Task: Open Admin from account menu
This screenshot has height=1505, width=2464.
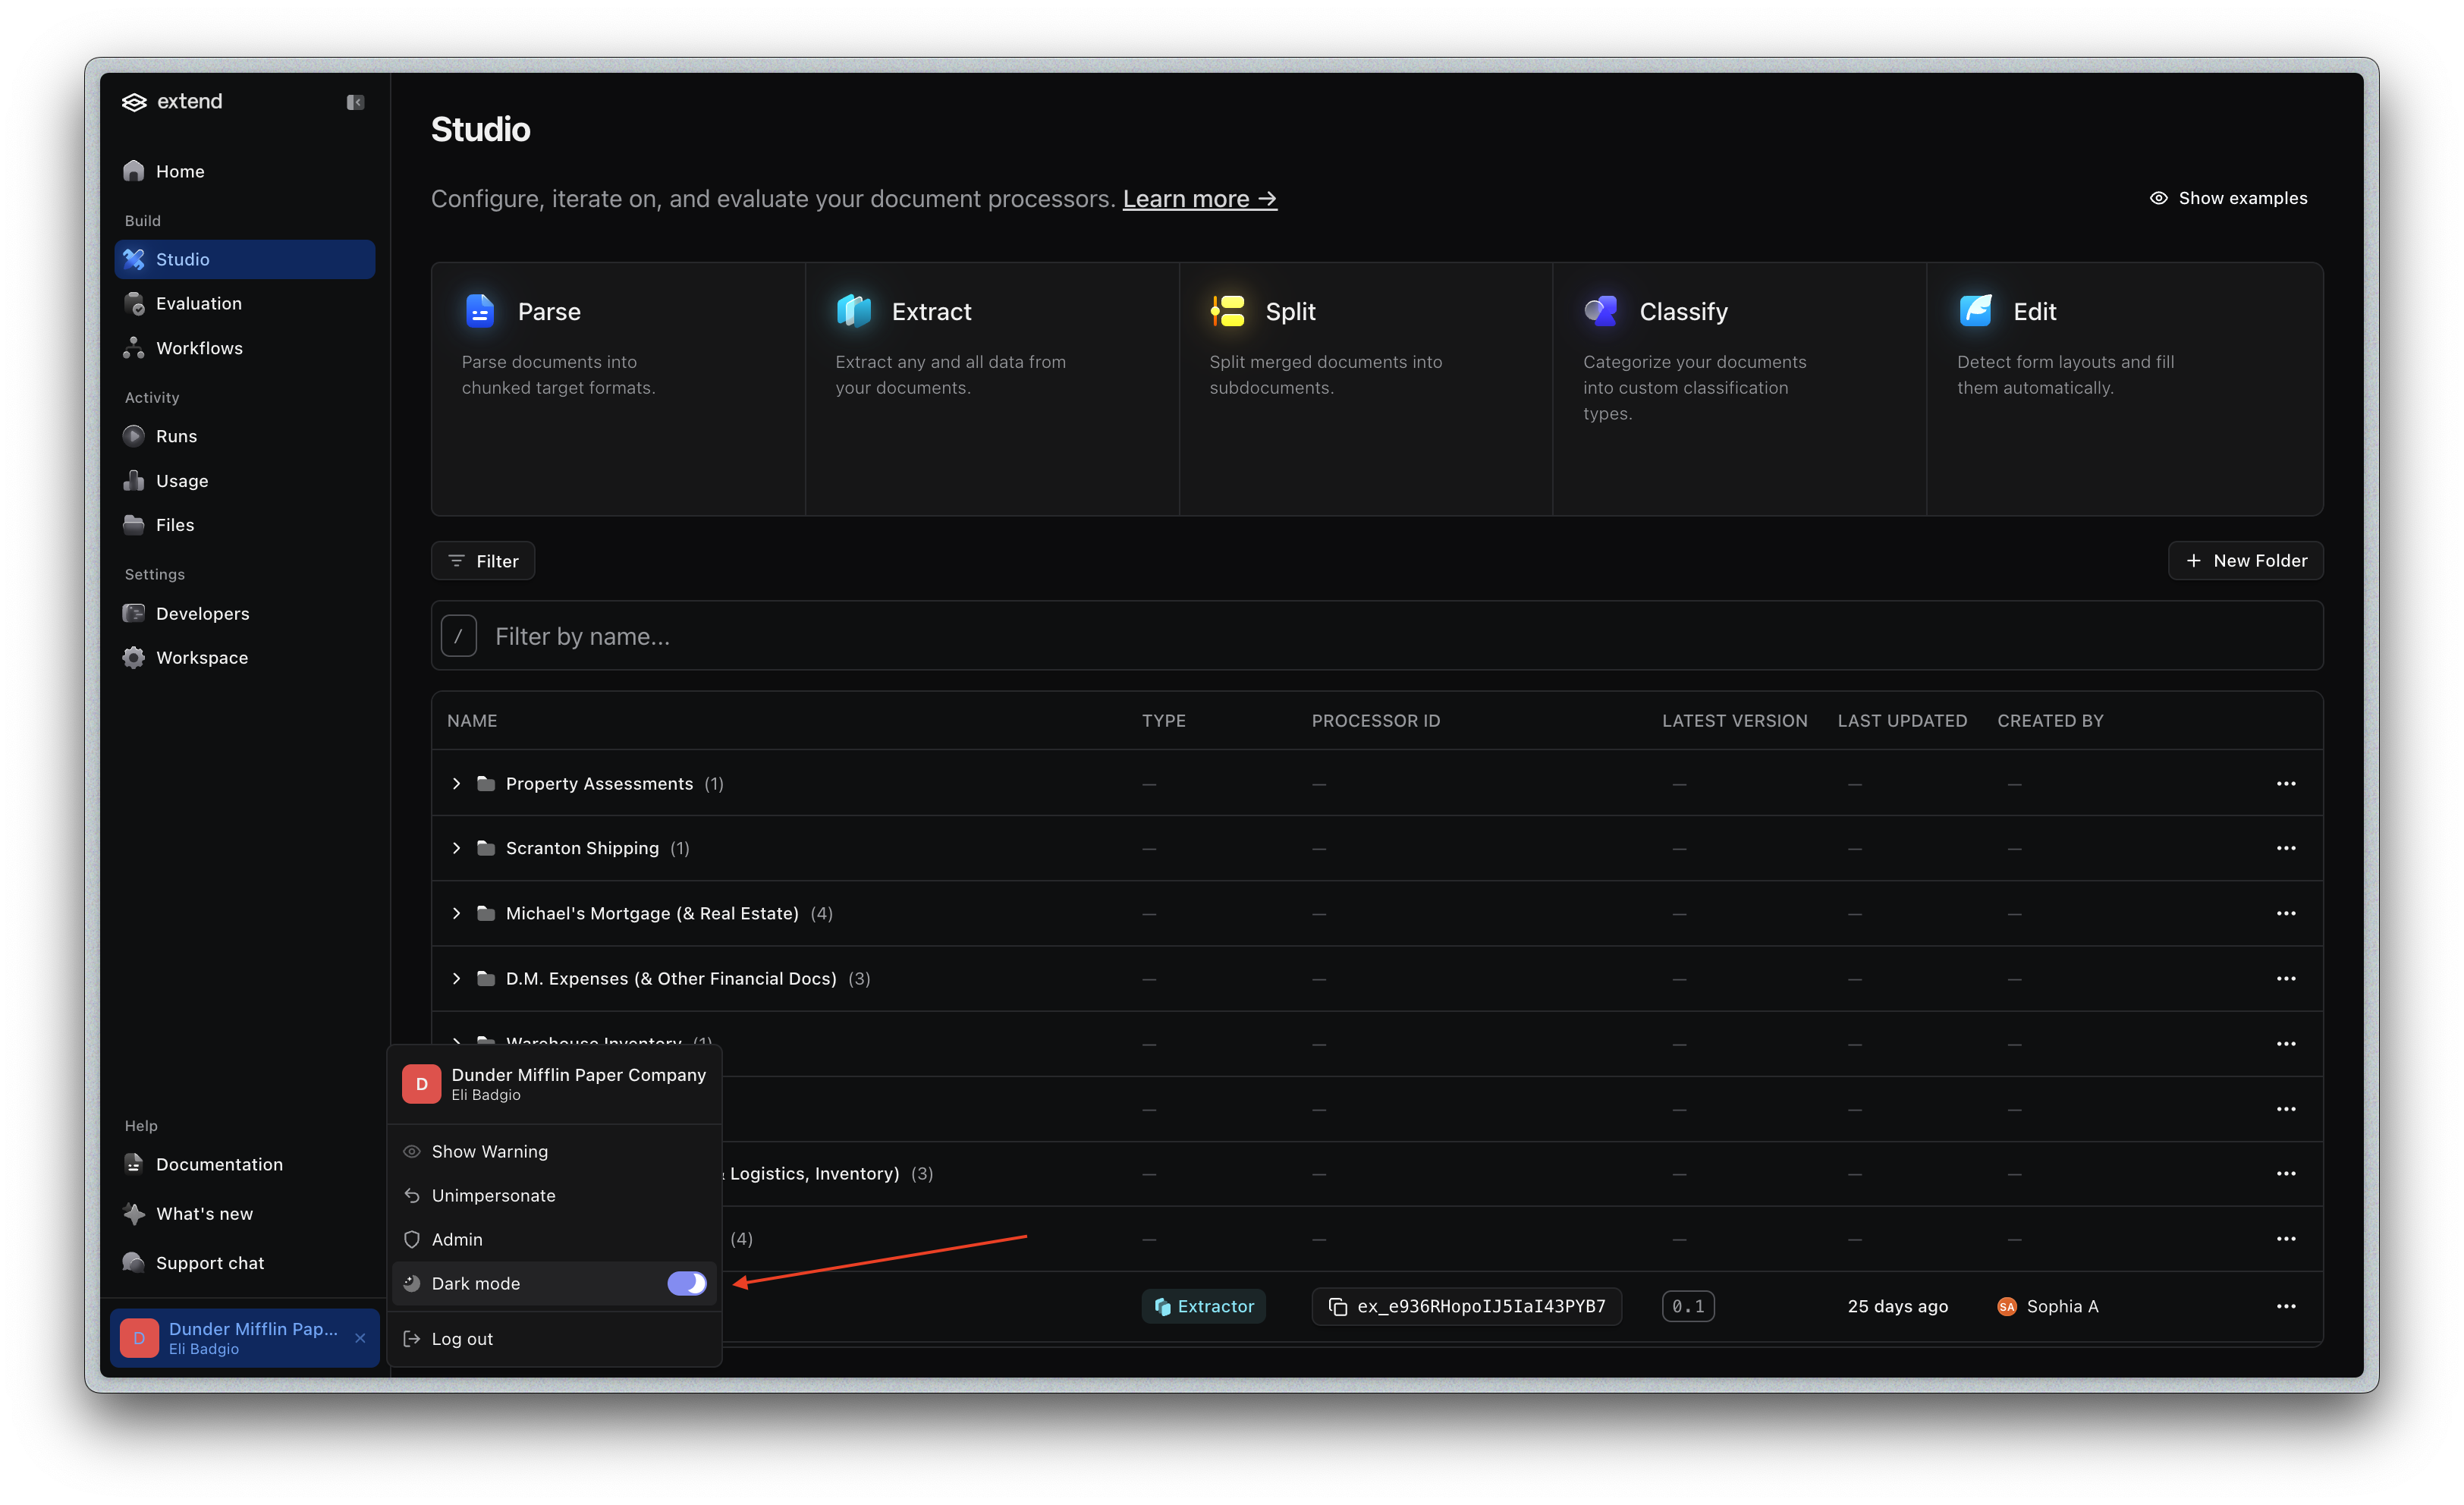Action: tap(555, 1240)
